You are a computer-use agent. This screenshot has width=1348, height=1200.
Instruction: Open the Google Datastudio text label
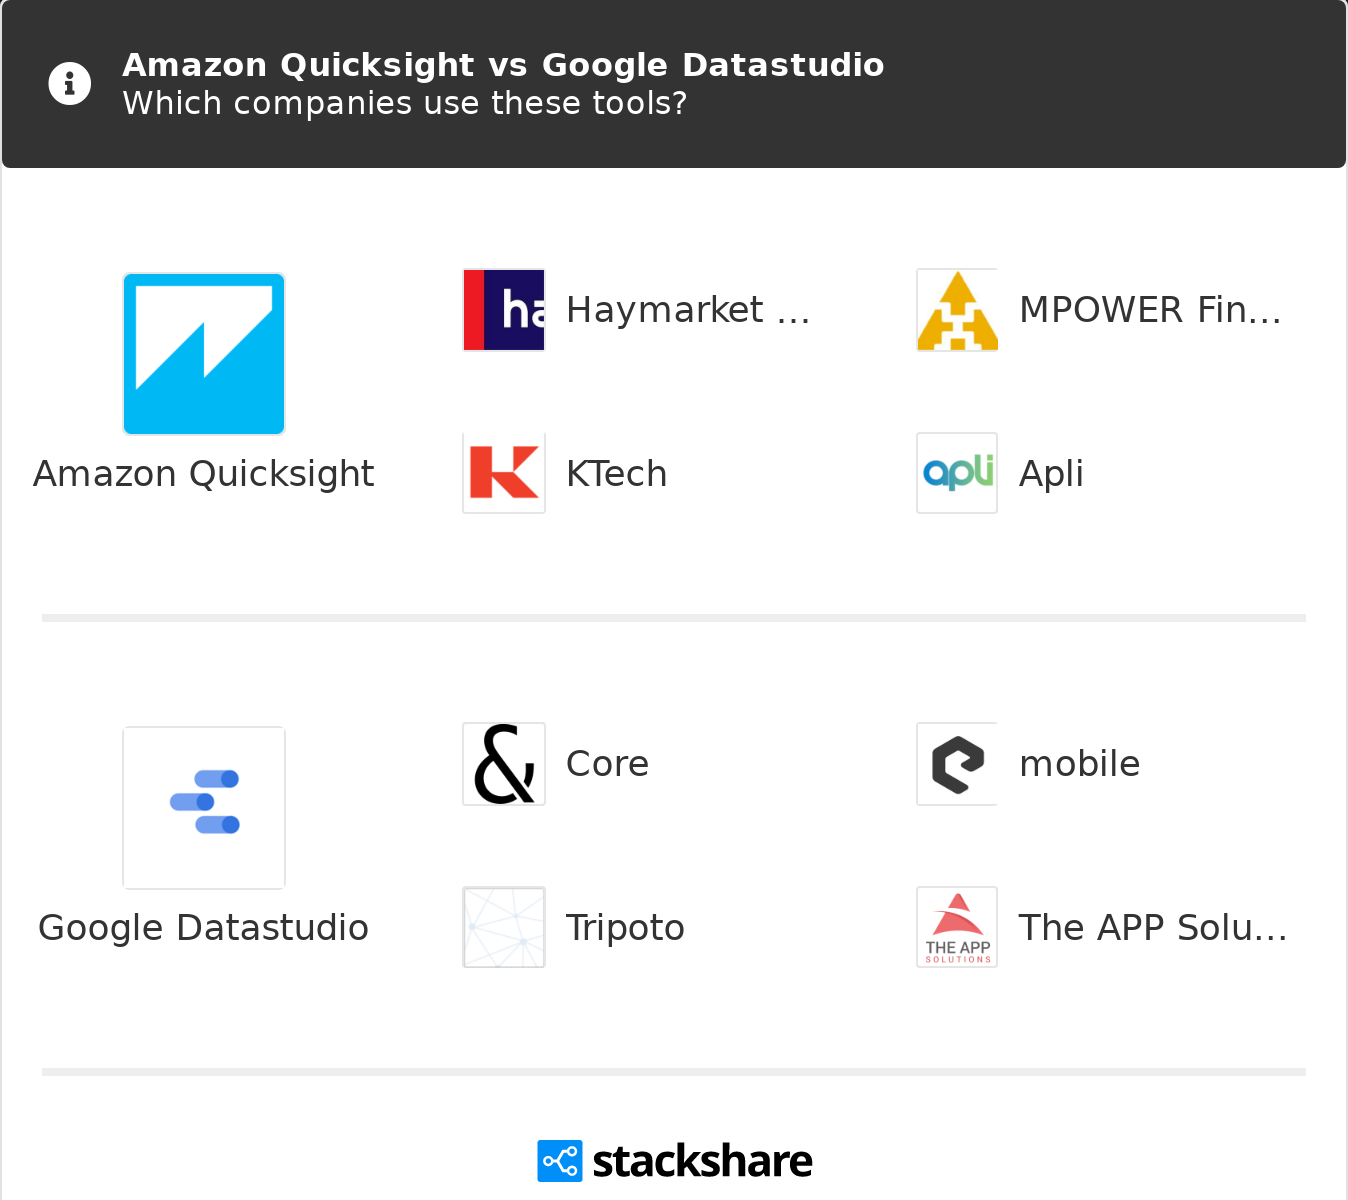tap(204, 928)
